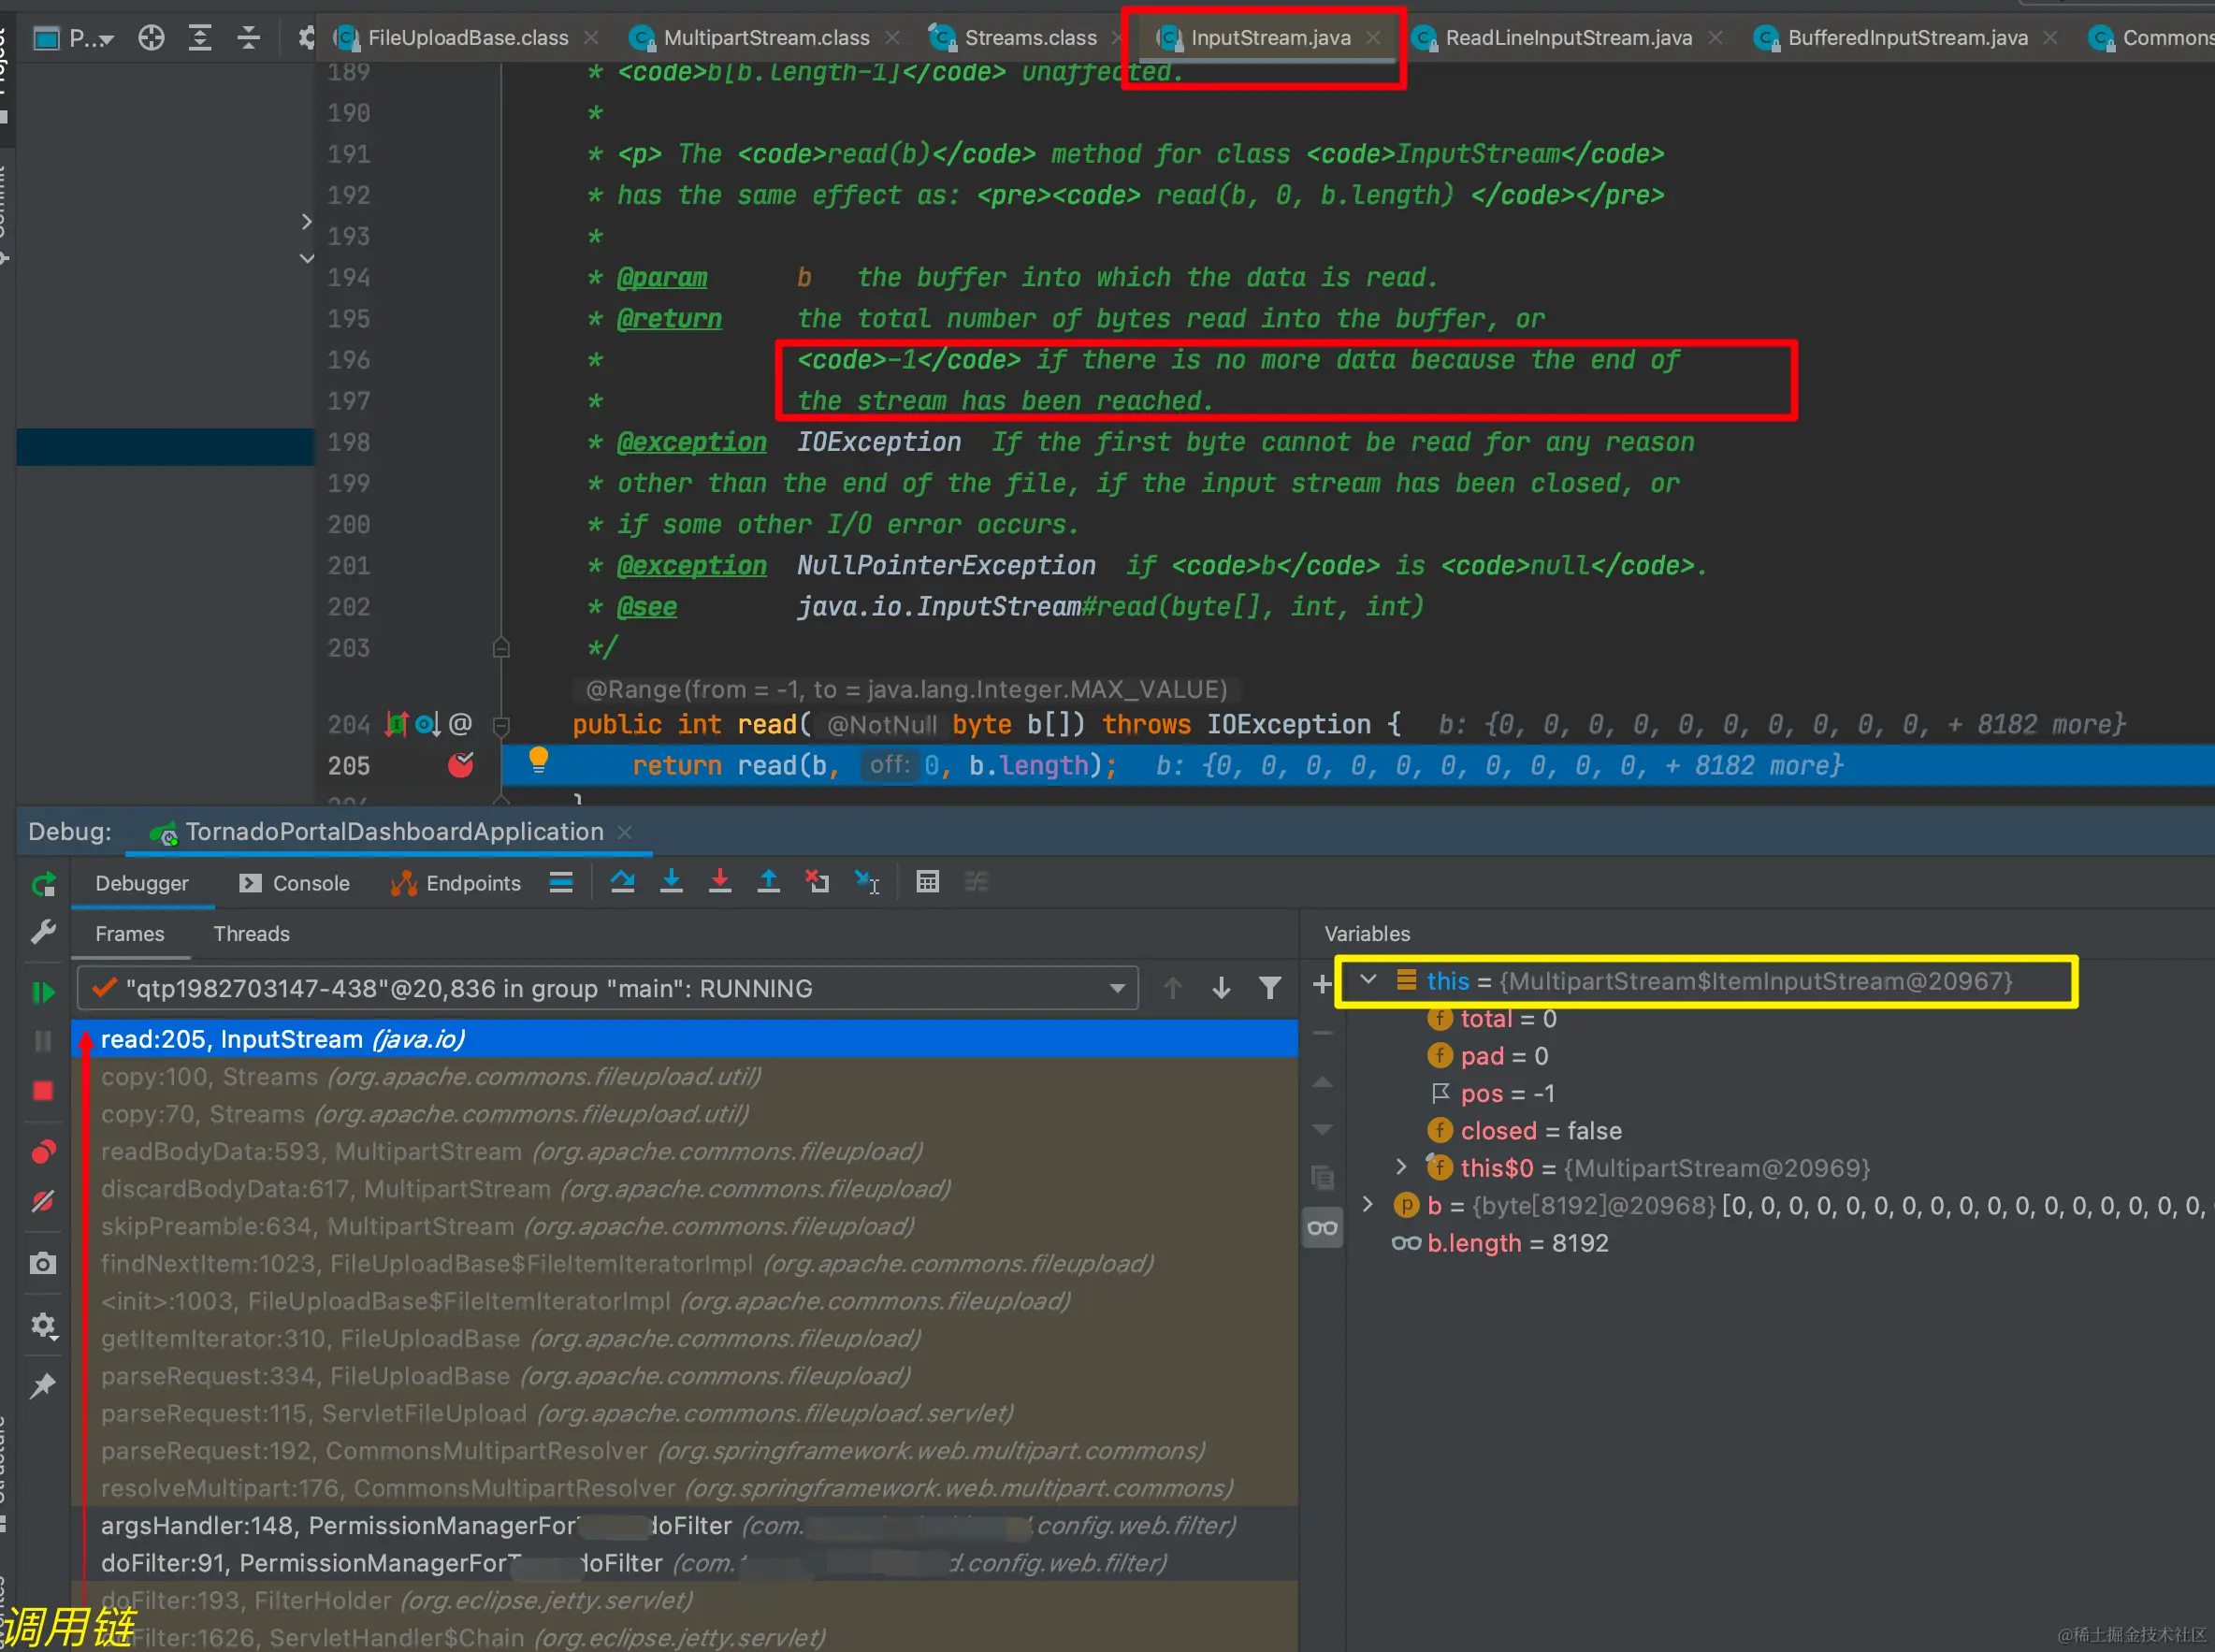Open the Threads tab
Screen dimensions: 2215x1652
click(x=251, y=934)
